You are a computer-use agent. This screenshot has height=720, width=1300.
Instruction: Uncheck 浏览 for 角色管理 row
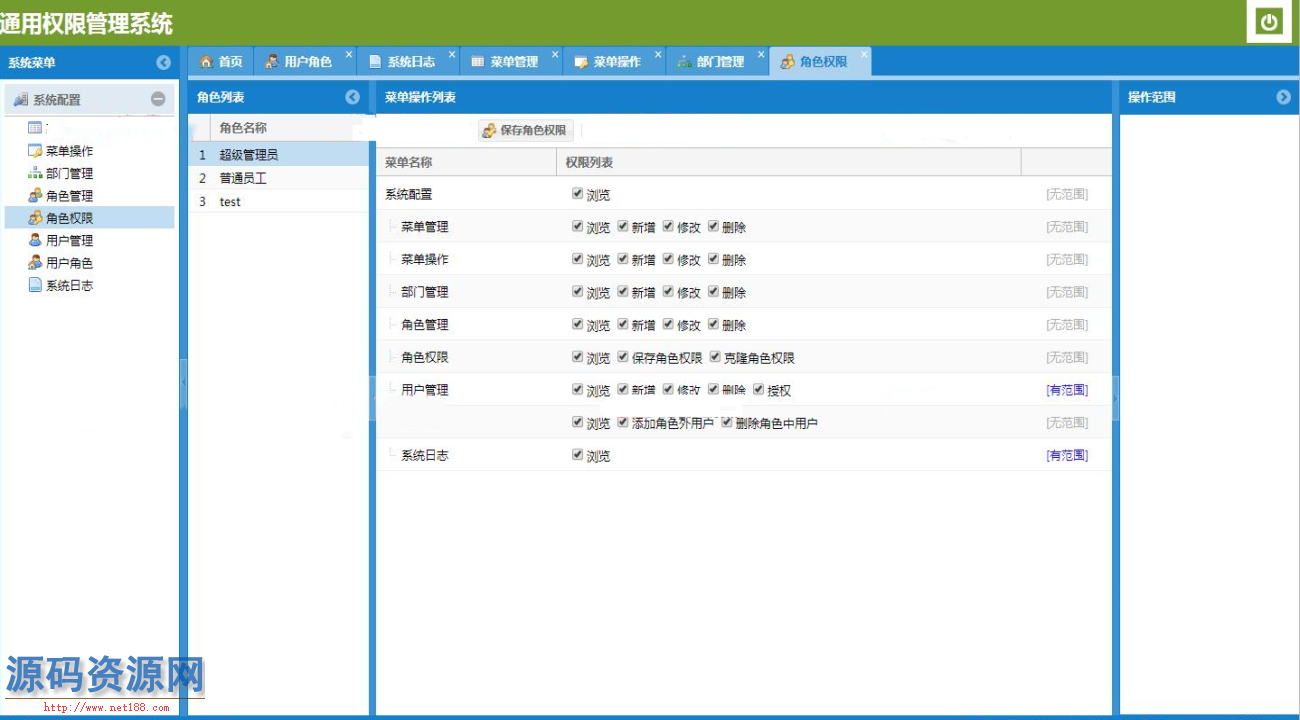577,324
